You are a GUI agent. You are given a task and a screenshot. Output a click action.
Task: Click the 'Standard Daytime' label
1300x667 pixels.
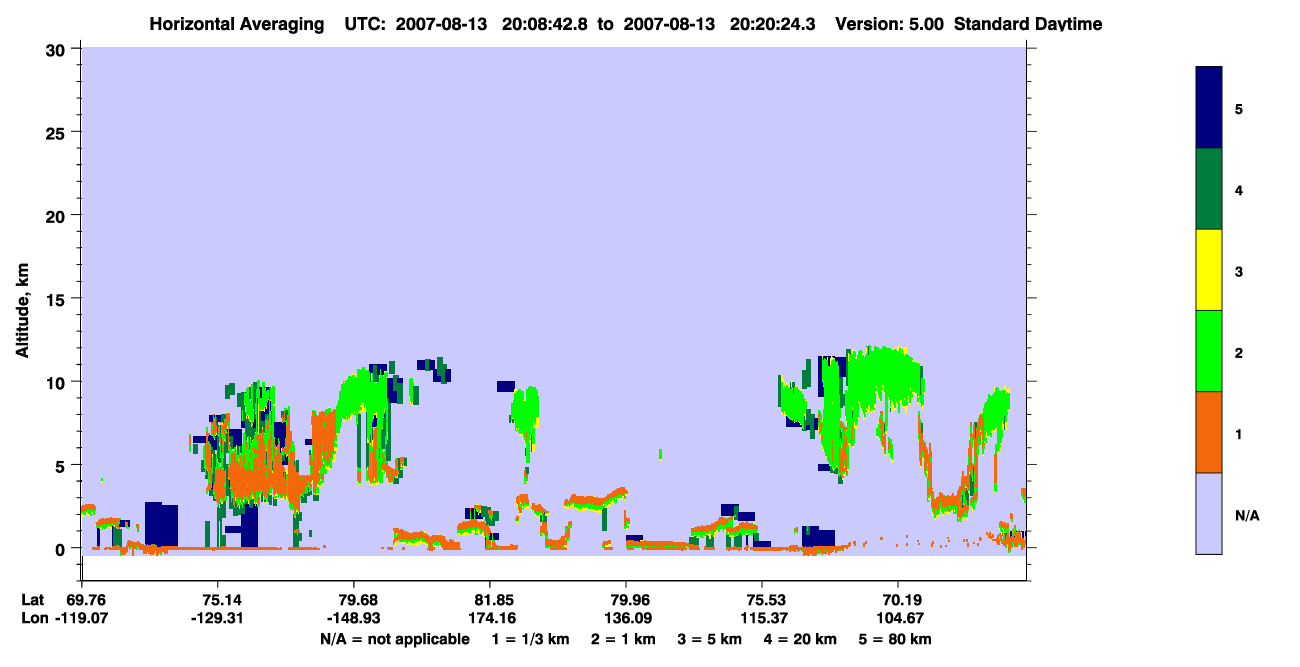1028,24
